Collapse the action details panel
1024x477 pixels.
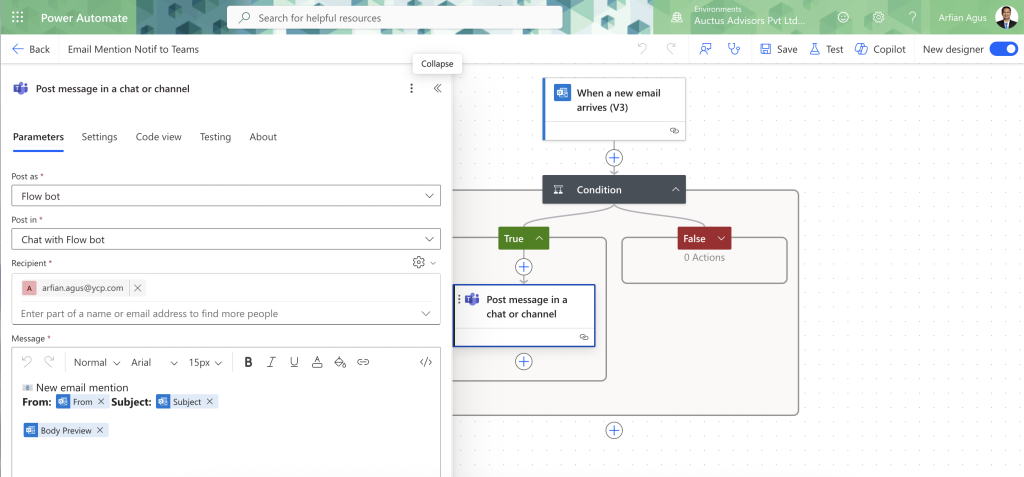(x=438, y=88)
